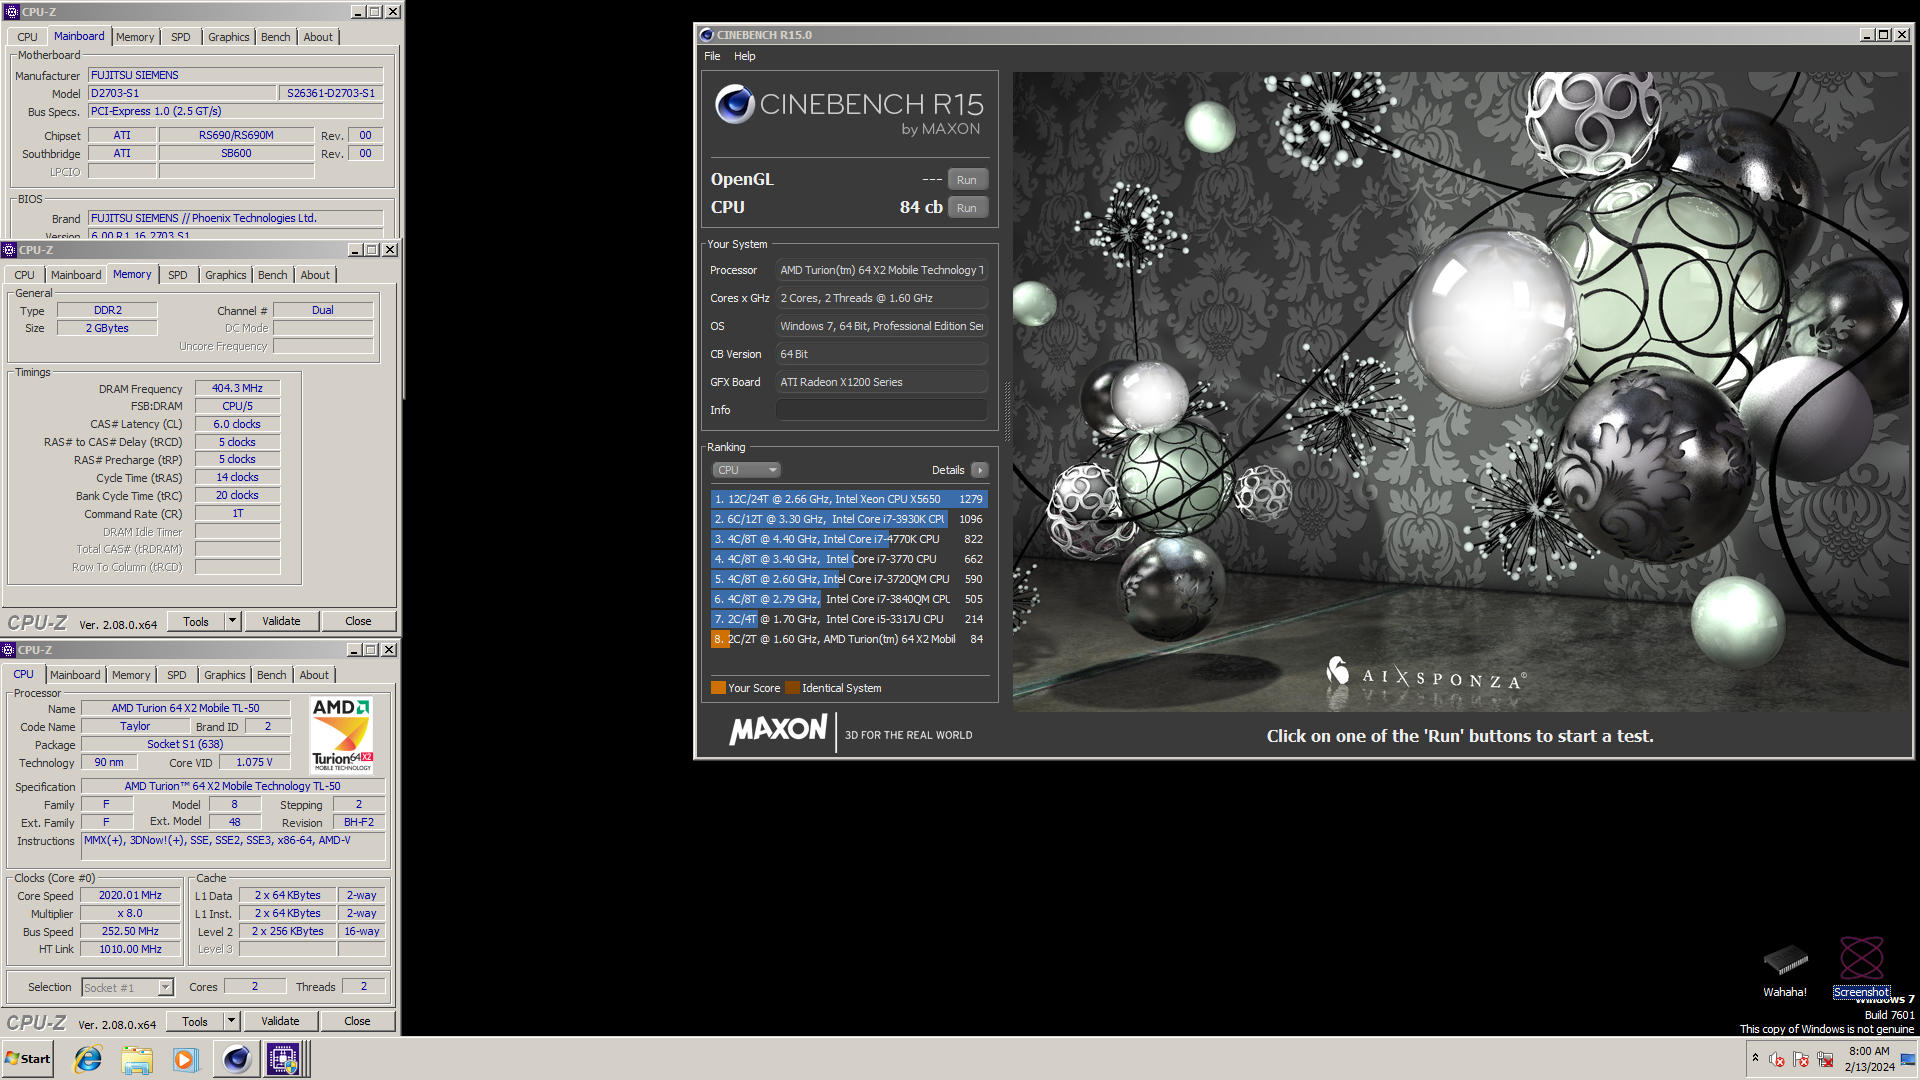Switch to Cinebench via taskbar icon
The width and height of the screenshot is (1920, 1080).
click(237, 1059)
